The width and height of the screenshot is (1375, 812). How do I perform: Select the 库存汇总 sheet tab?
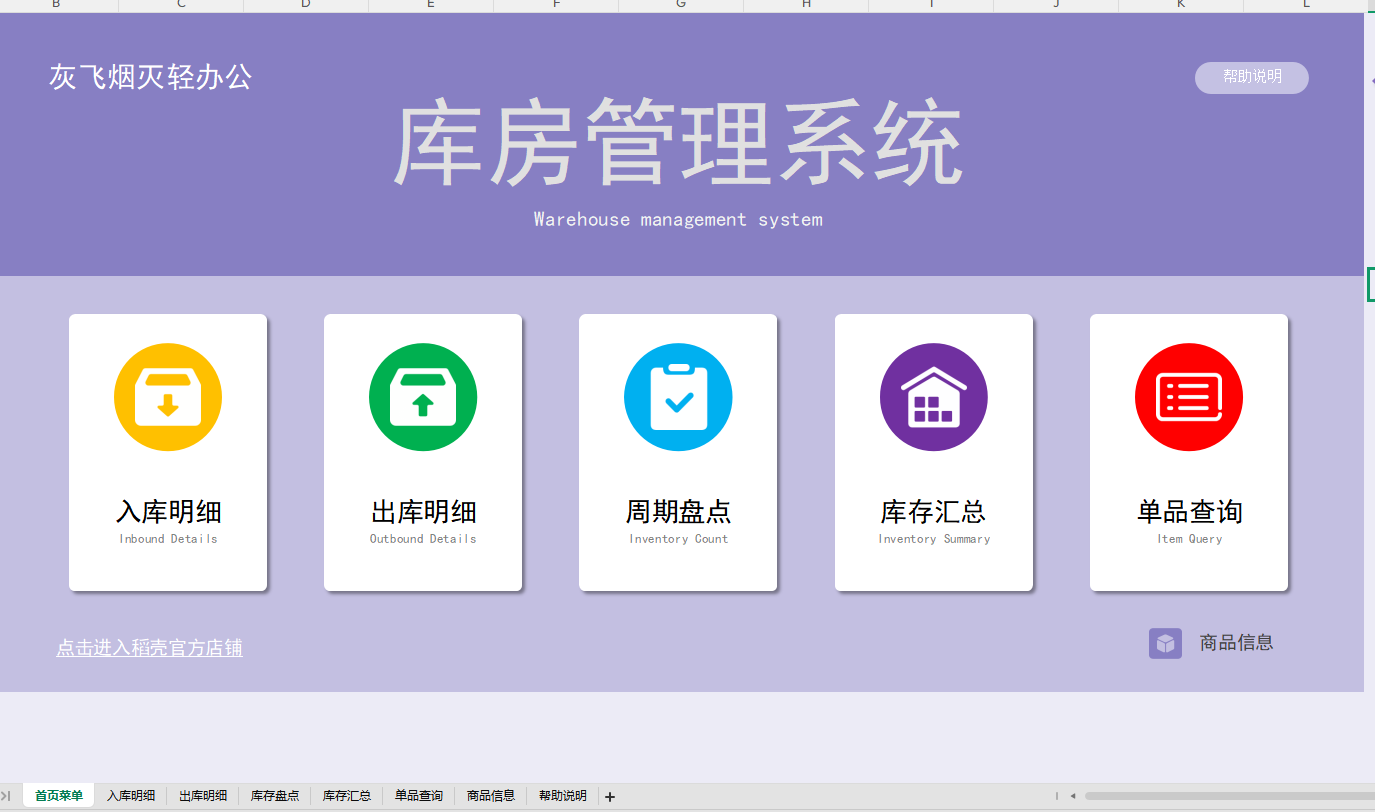tap(347, 796)
